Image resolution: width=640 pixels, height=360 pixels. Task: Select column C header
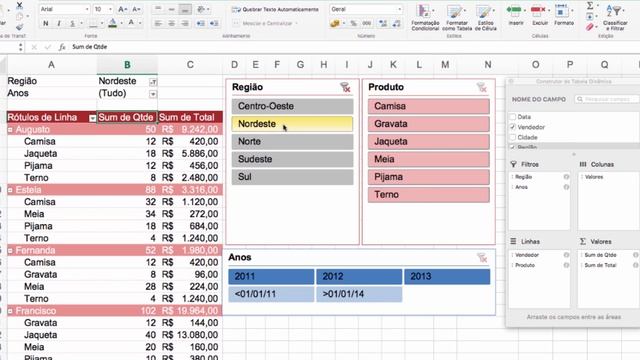click(x=190, y=64)
